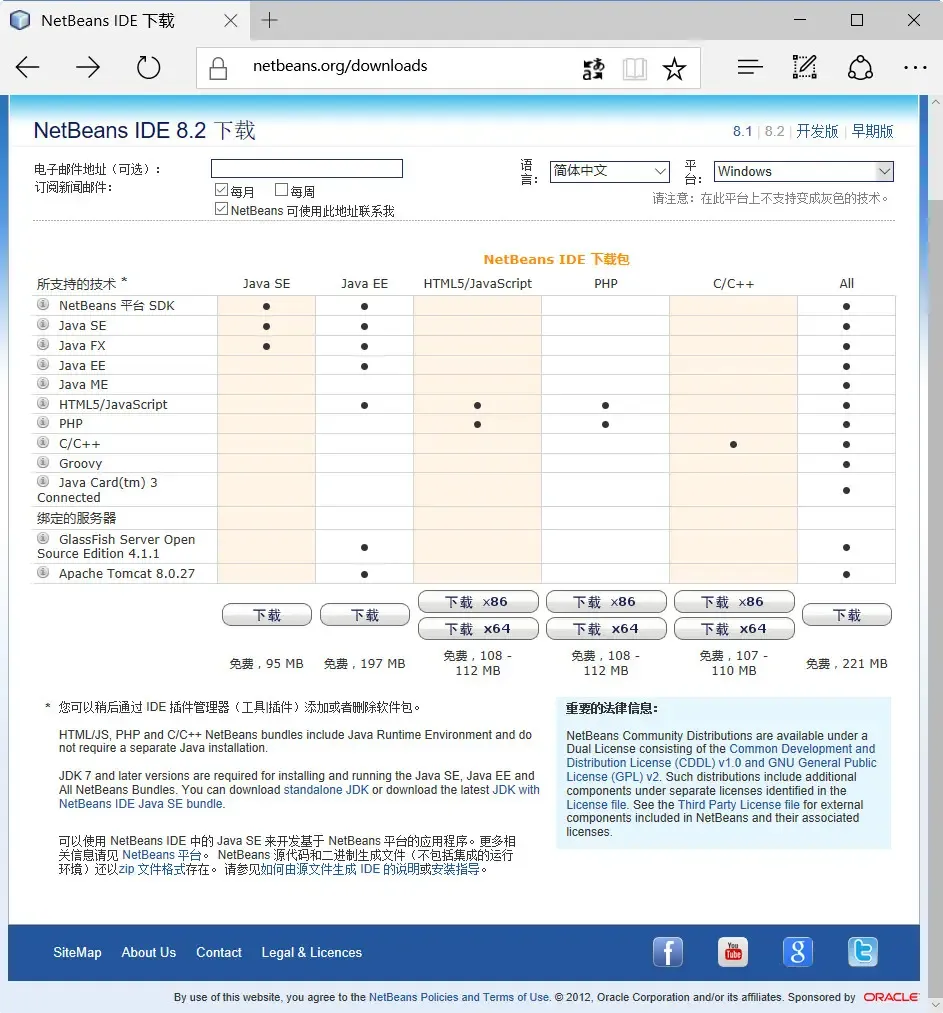Open the 简体中文 language dropdown

[609, 171]
